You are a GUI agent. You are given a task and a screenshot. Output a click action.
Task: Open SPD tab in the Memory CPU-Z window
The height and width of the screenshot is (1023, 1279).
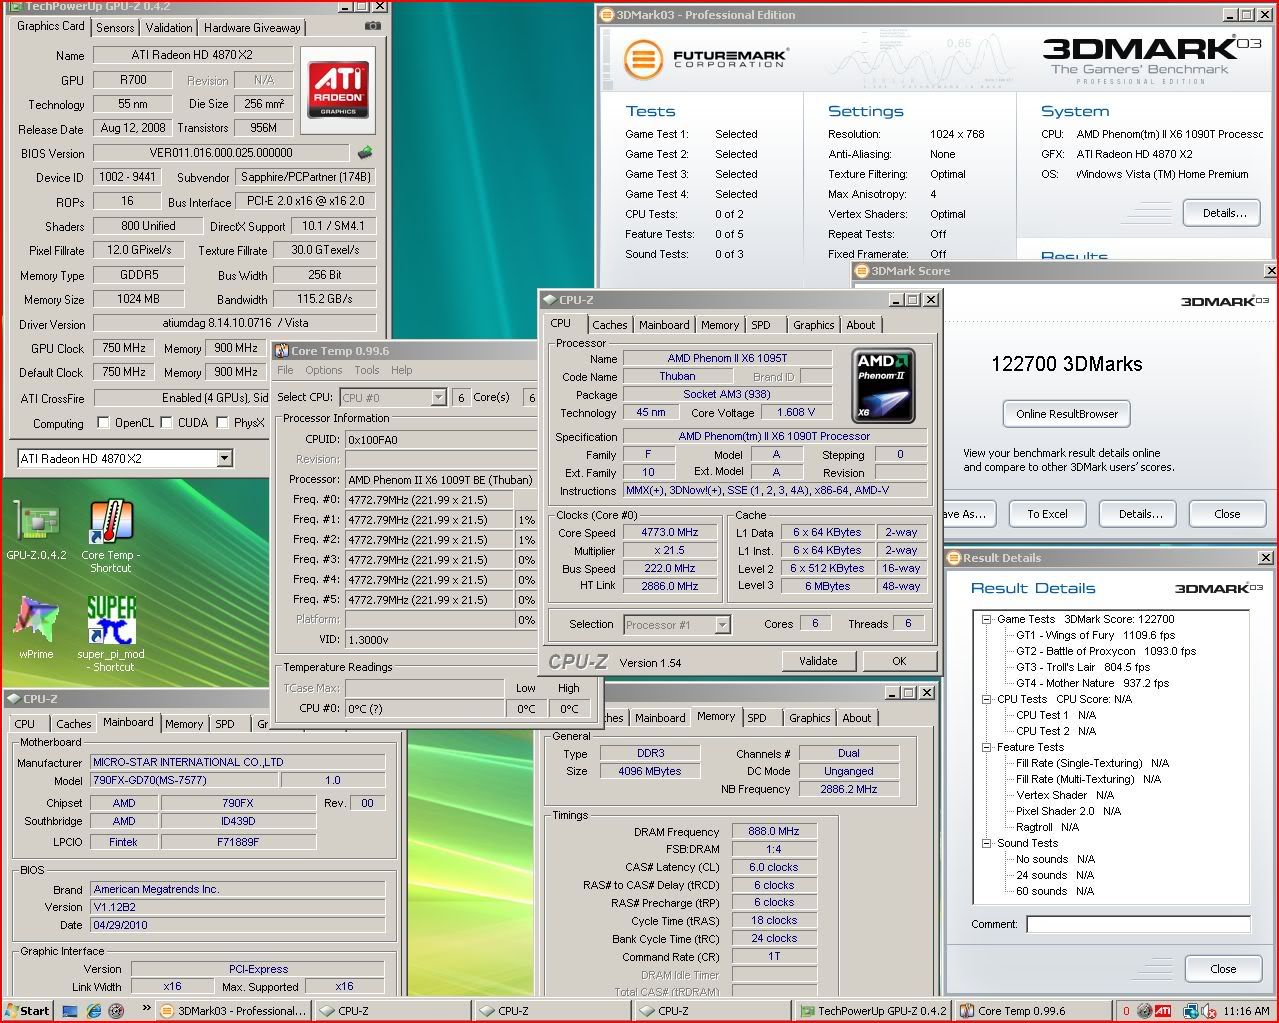[757, 718]
